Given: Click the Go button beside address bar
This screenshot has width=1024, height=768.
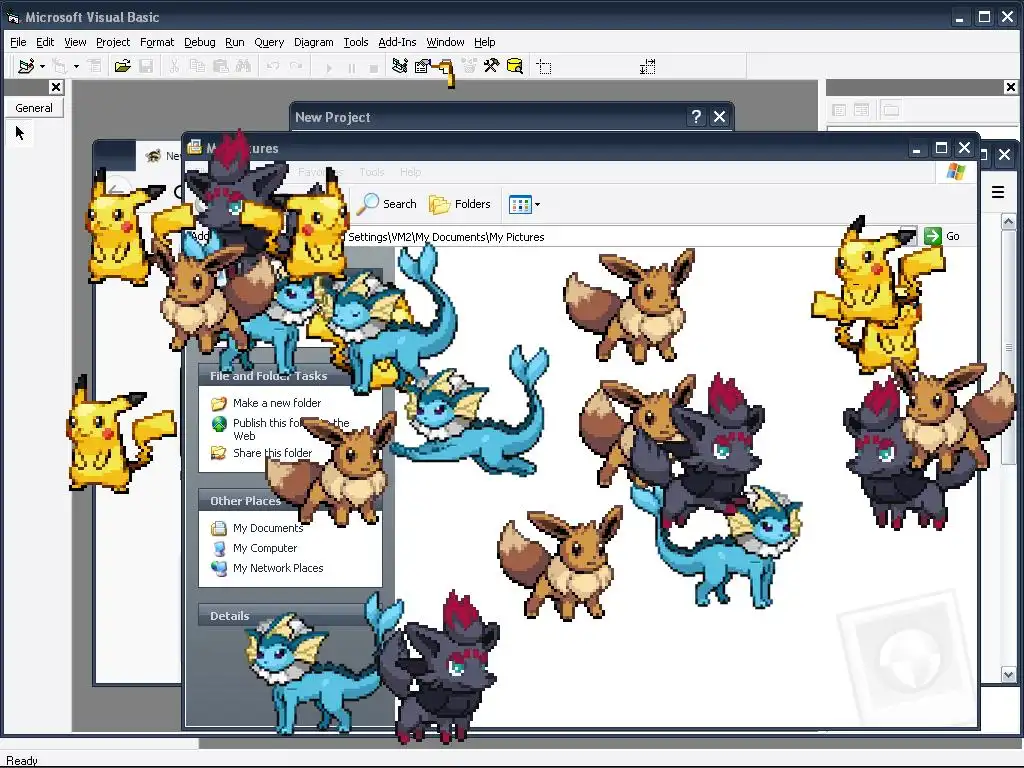Looking at the screenshot, I should 942,236.
